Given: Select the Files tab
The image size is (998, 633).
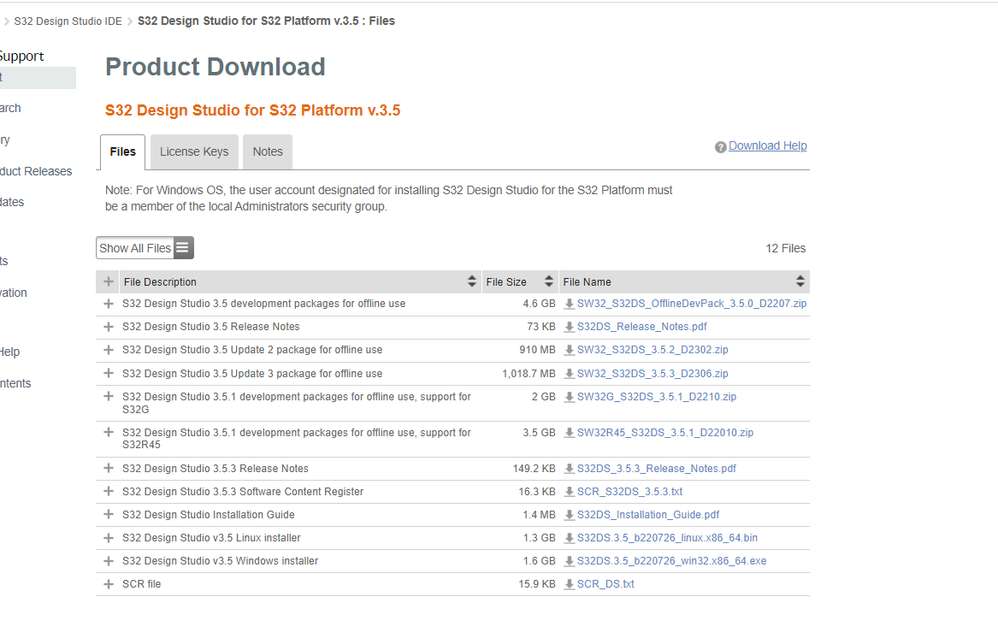Looking at the screenshot, I should click(122, 151).
